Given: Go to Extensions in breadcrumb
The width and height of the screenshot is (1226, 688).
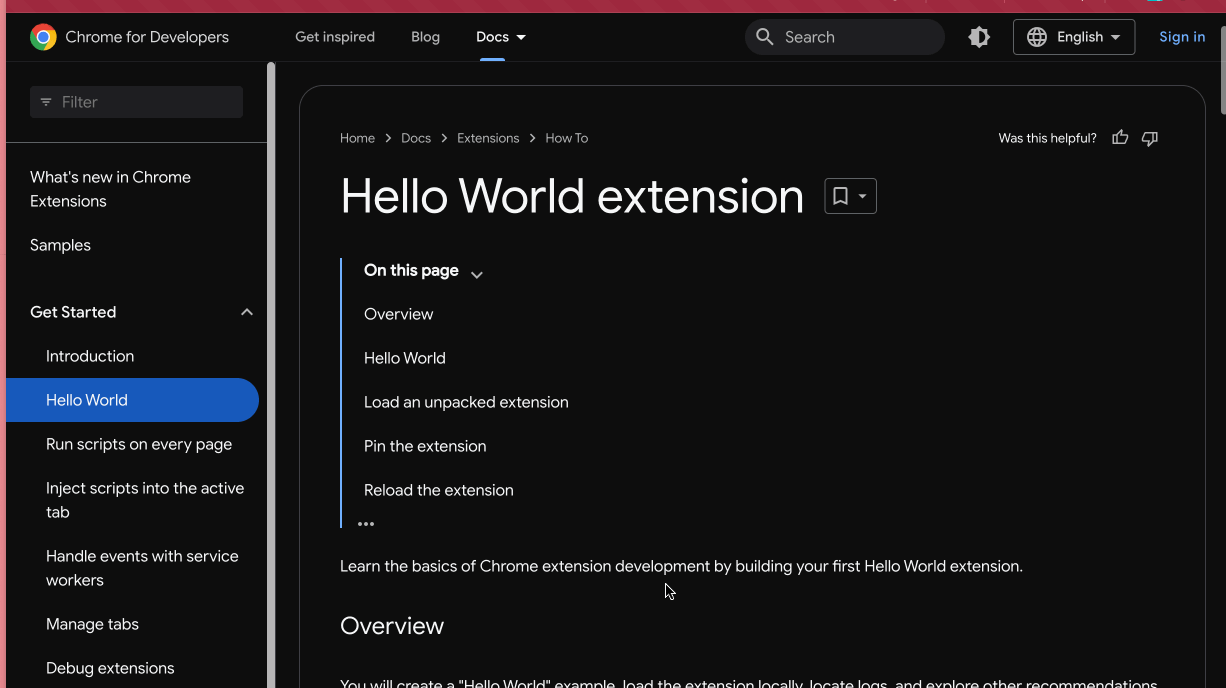Looking at the screenshot, I should click(488, 138).
